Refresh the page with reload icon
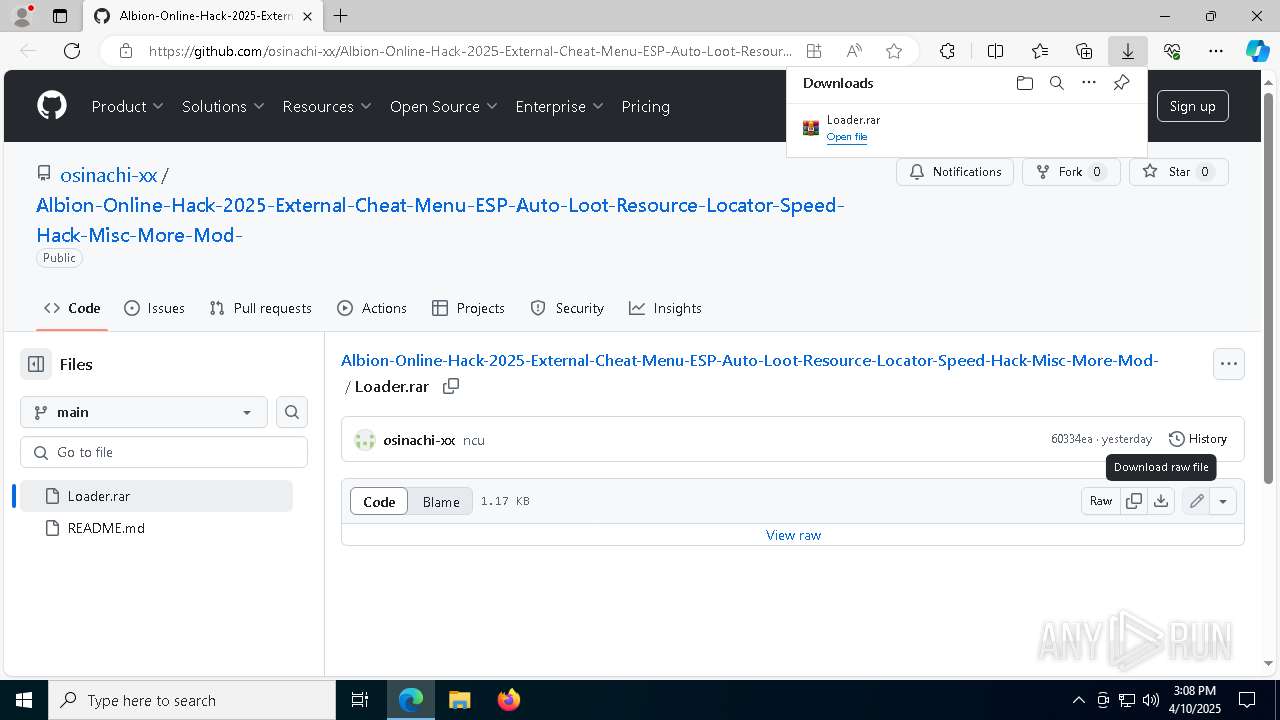 tap(72, 51)
